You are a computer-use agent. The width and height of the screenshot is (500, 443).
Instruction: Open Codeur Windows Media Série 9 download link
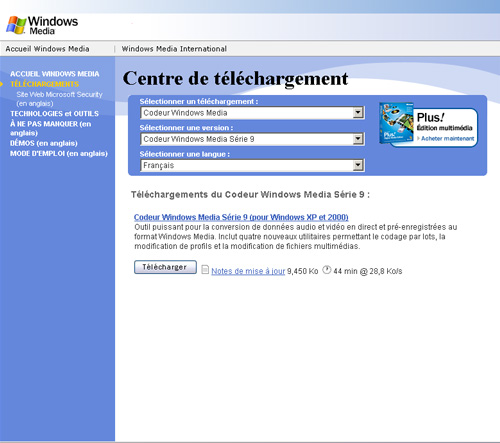pyautogui.click(x=241, y=217)
